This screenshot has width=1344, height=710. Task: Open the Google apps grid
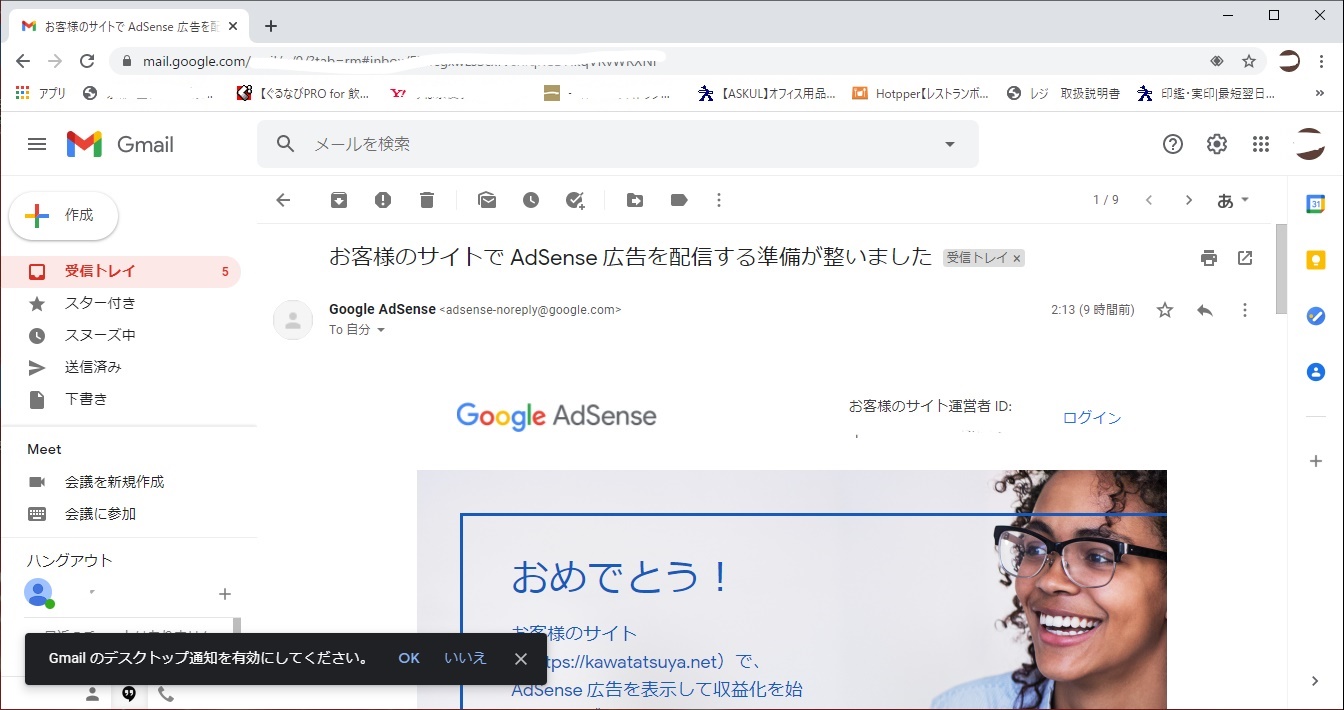pyautogui.click(x=1261, y=144)
